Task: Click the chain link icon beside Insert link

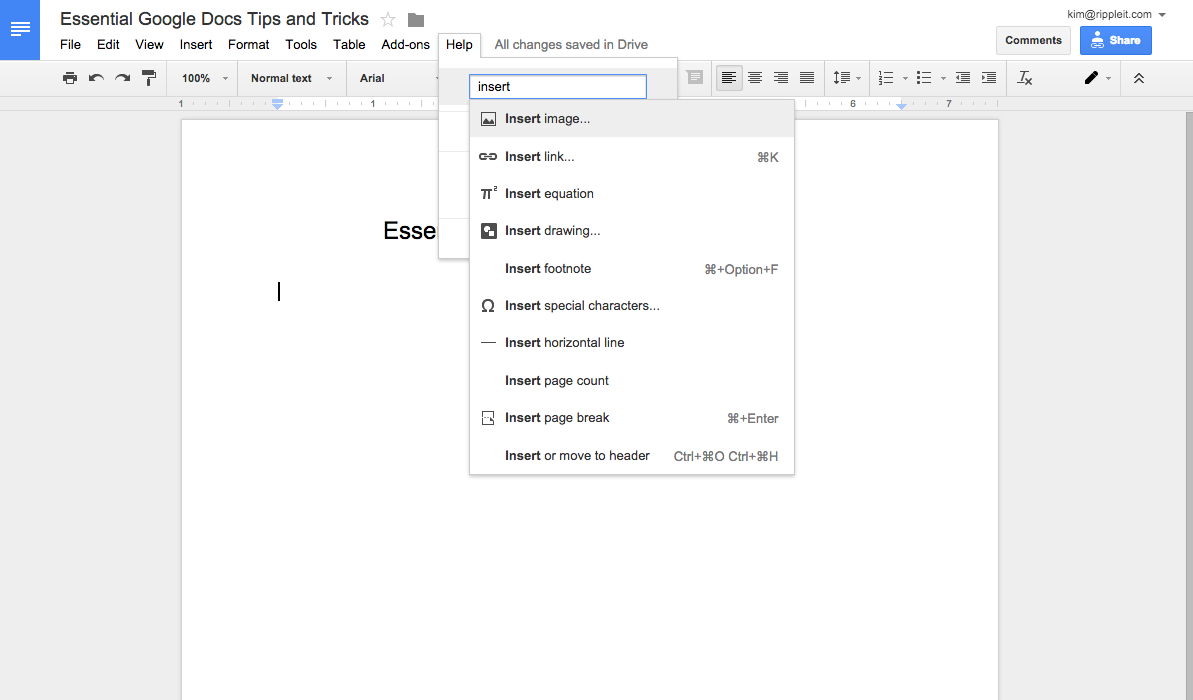Action: [488, 157]
